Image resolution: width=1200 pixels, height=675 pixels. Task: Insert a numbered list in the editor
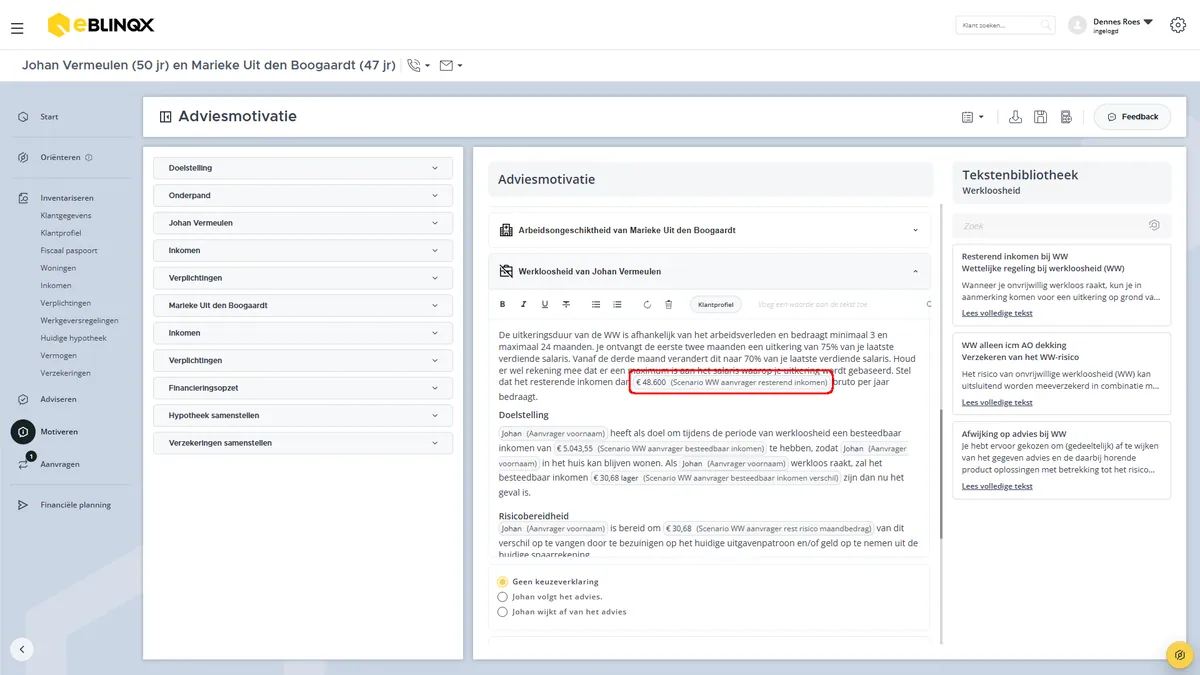(617, 304)
